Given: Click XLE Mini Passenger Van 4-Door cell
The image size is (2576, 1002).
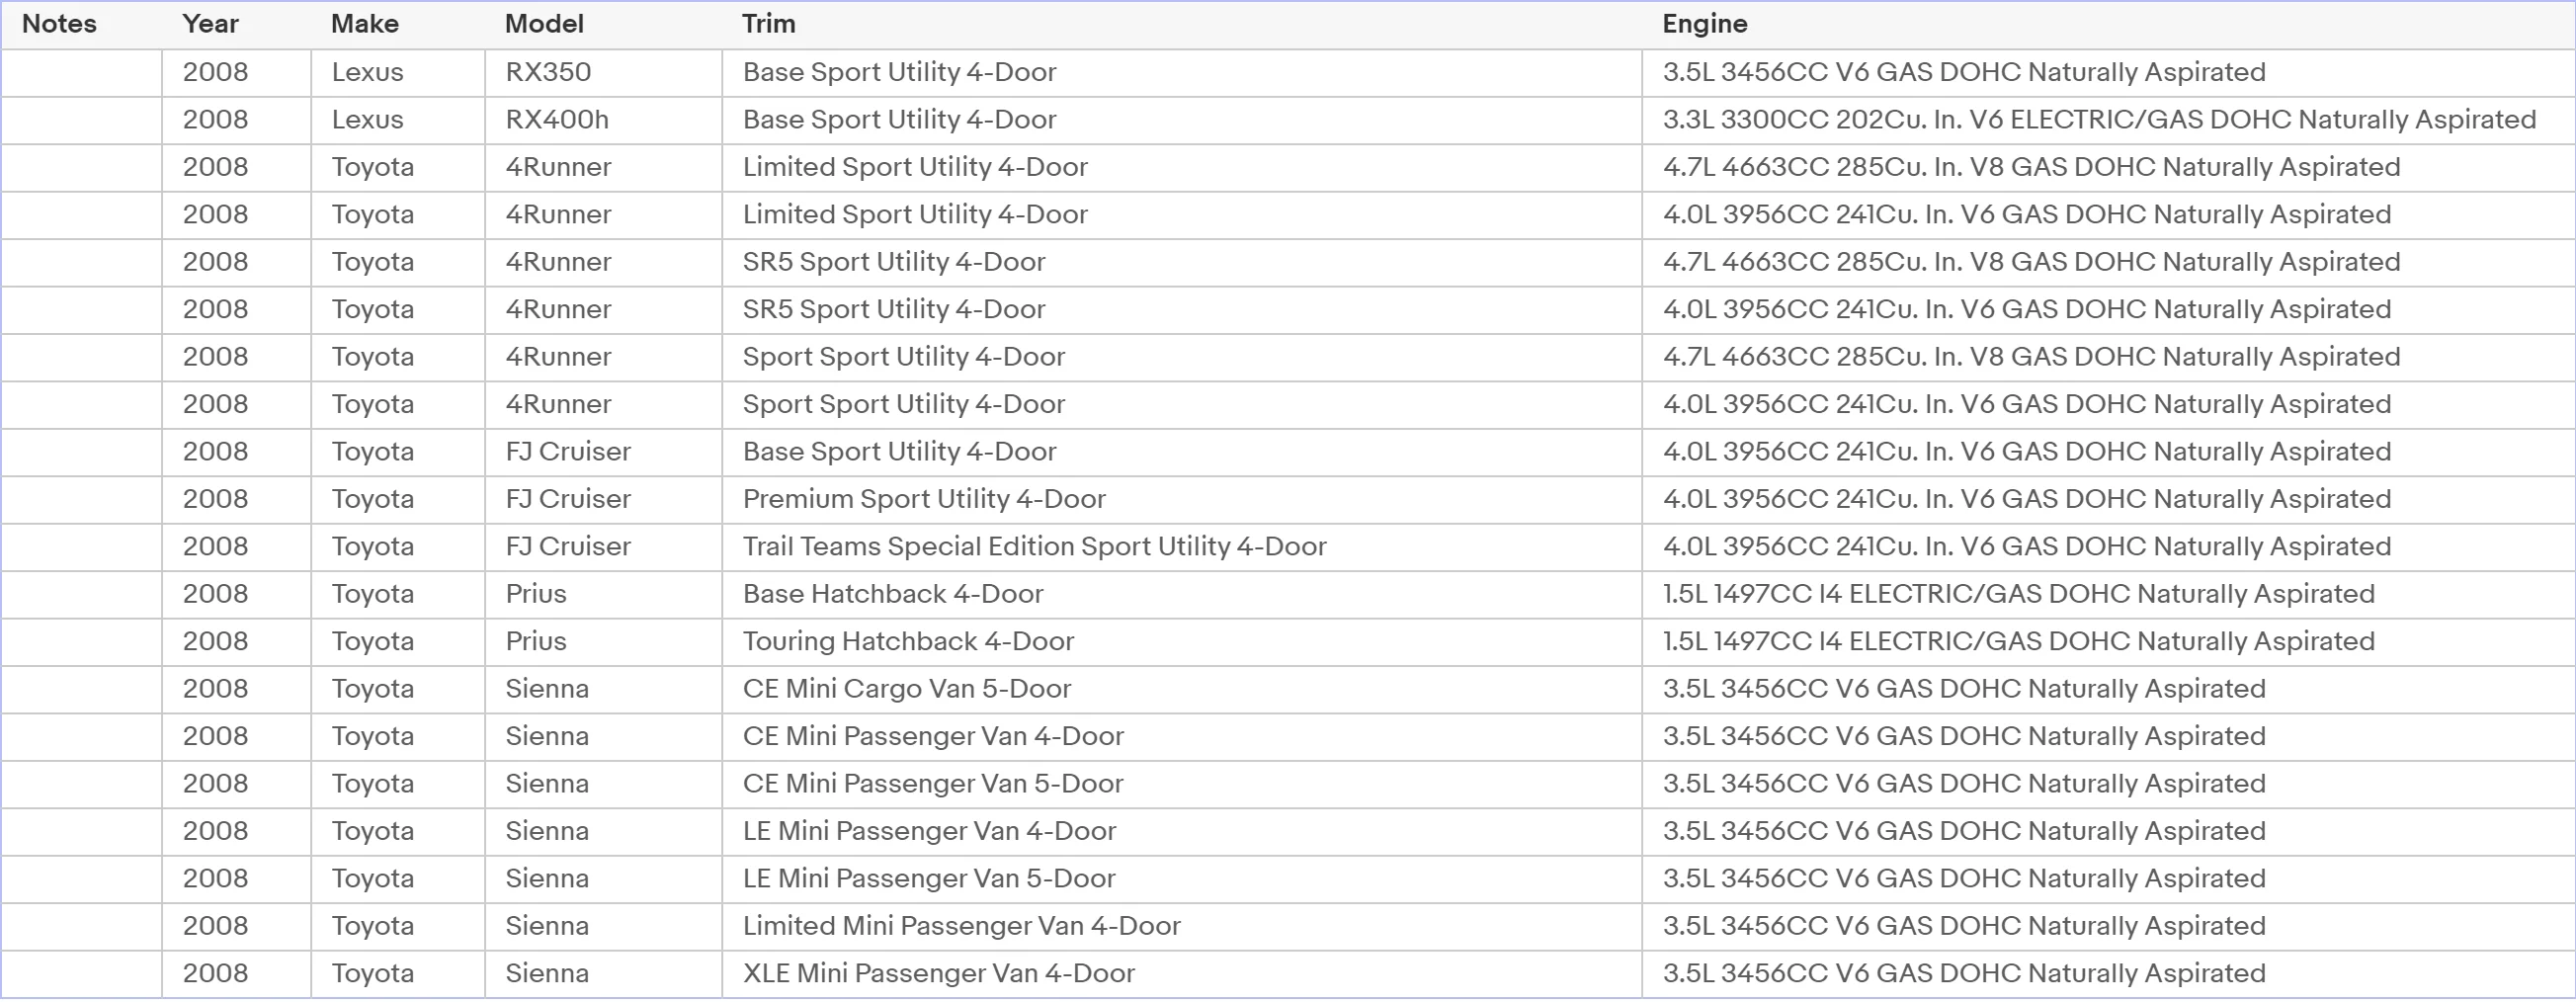Looking at the screenshot, I should point(1181,974).
